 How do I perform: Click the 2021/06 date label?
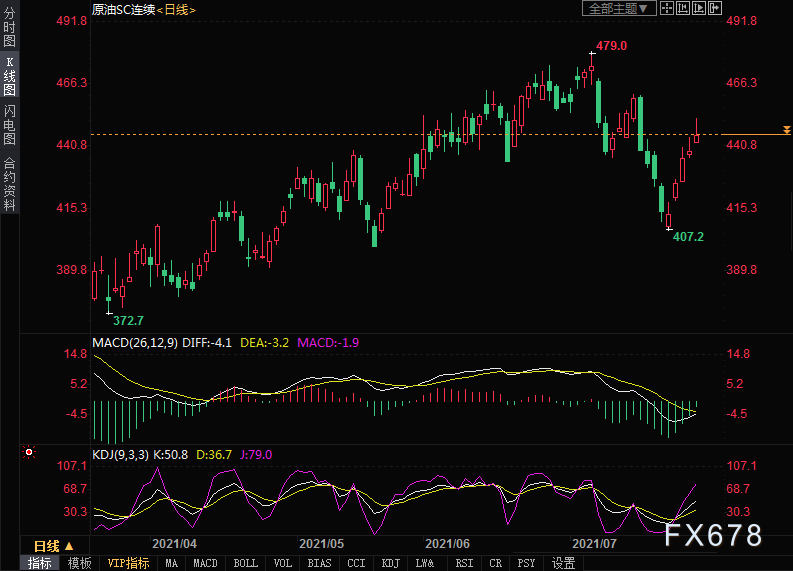(x=448, y=544)
